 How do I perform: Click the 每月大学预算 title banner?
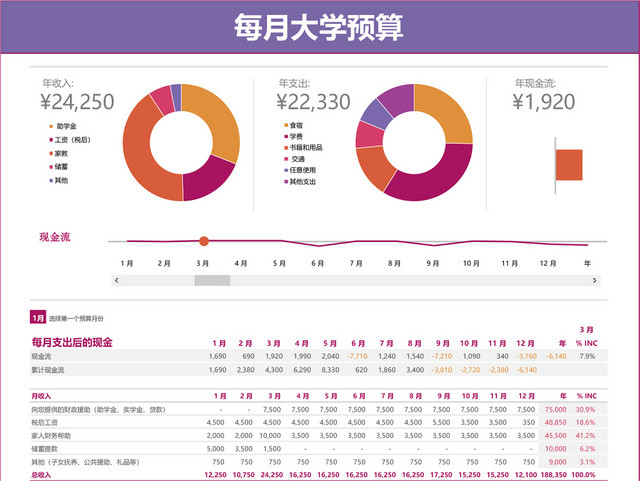click(320, 27)
